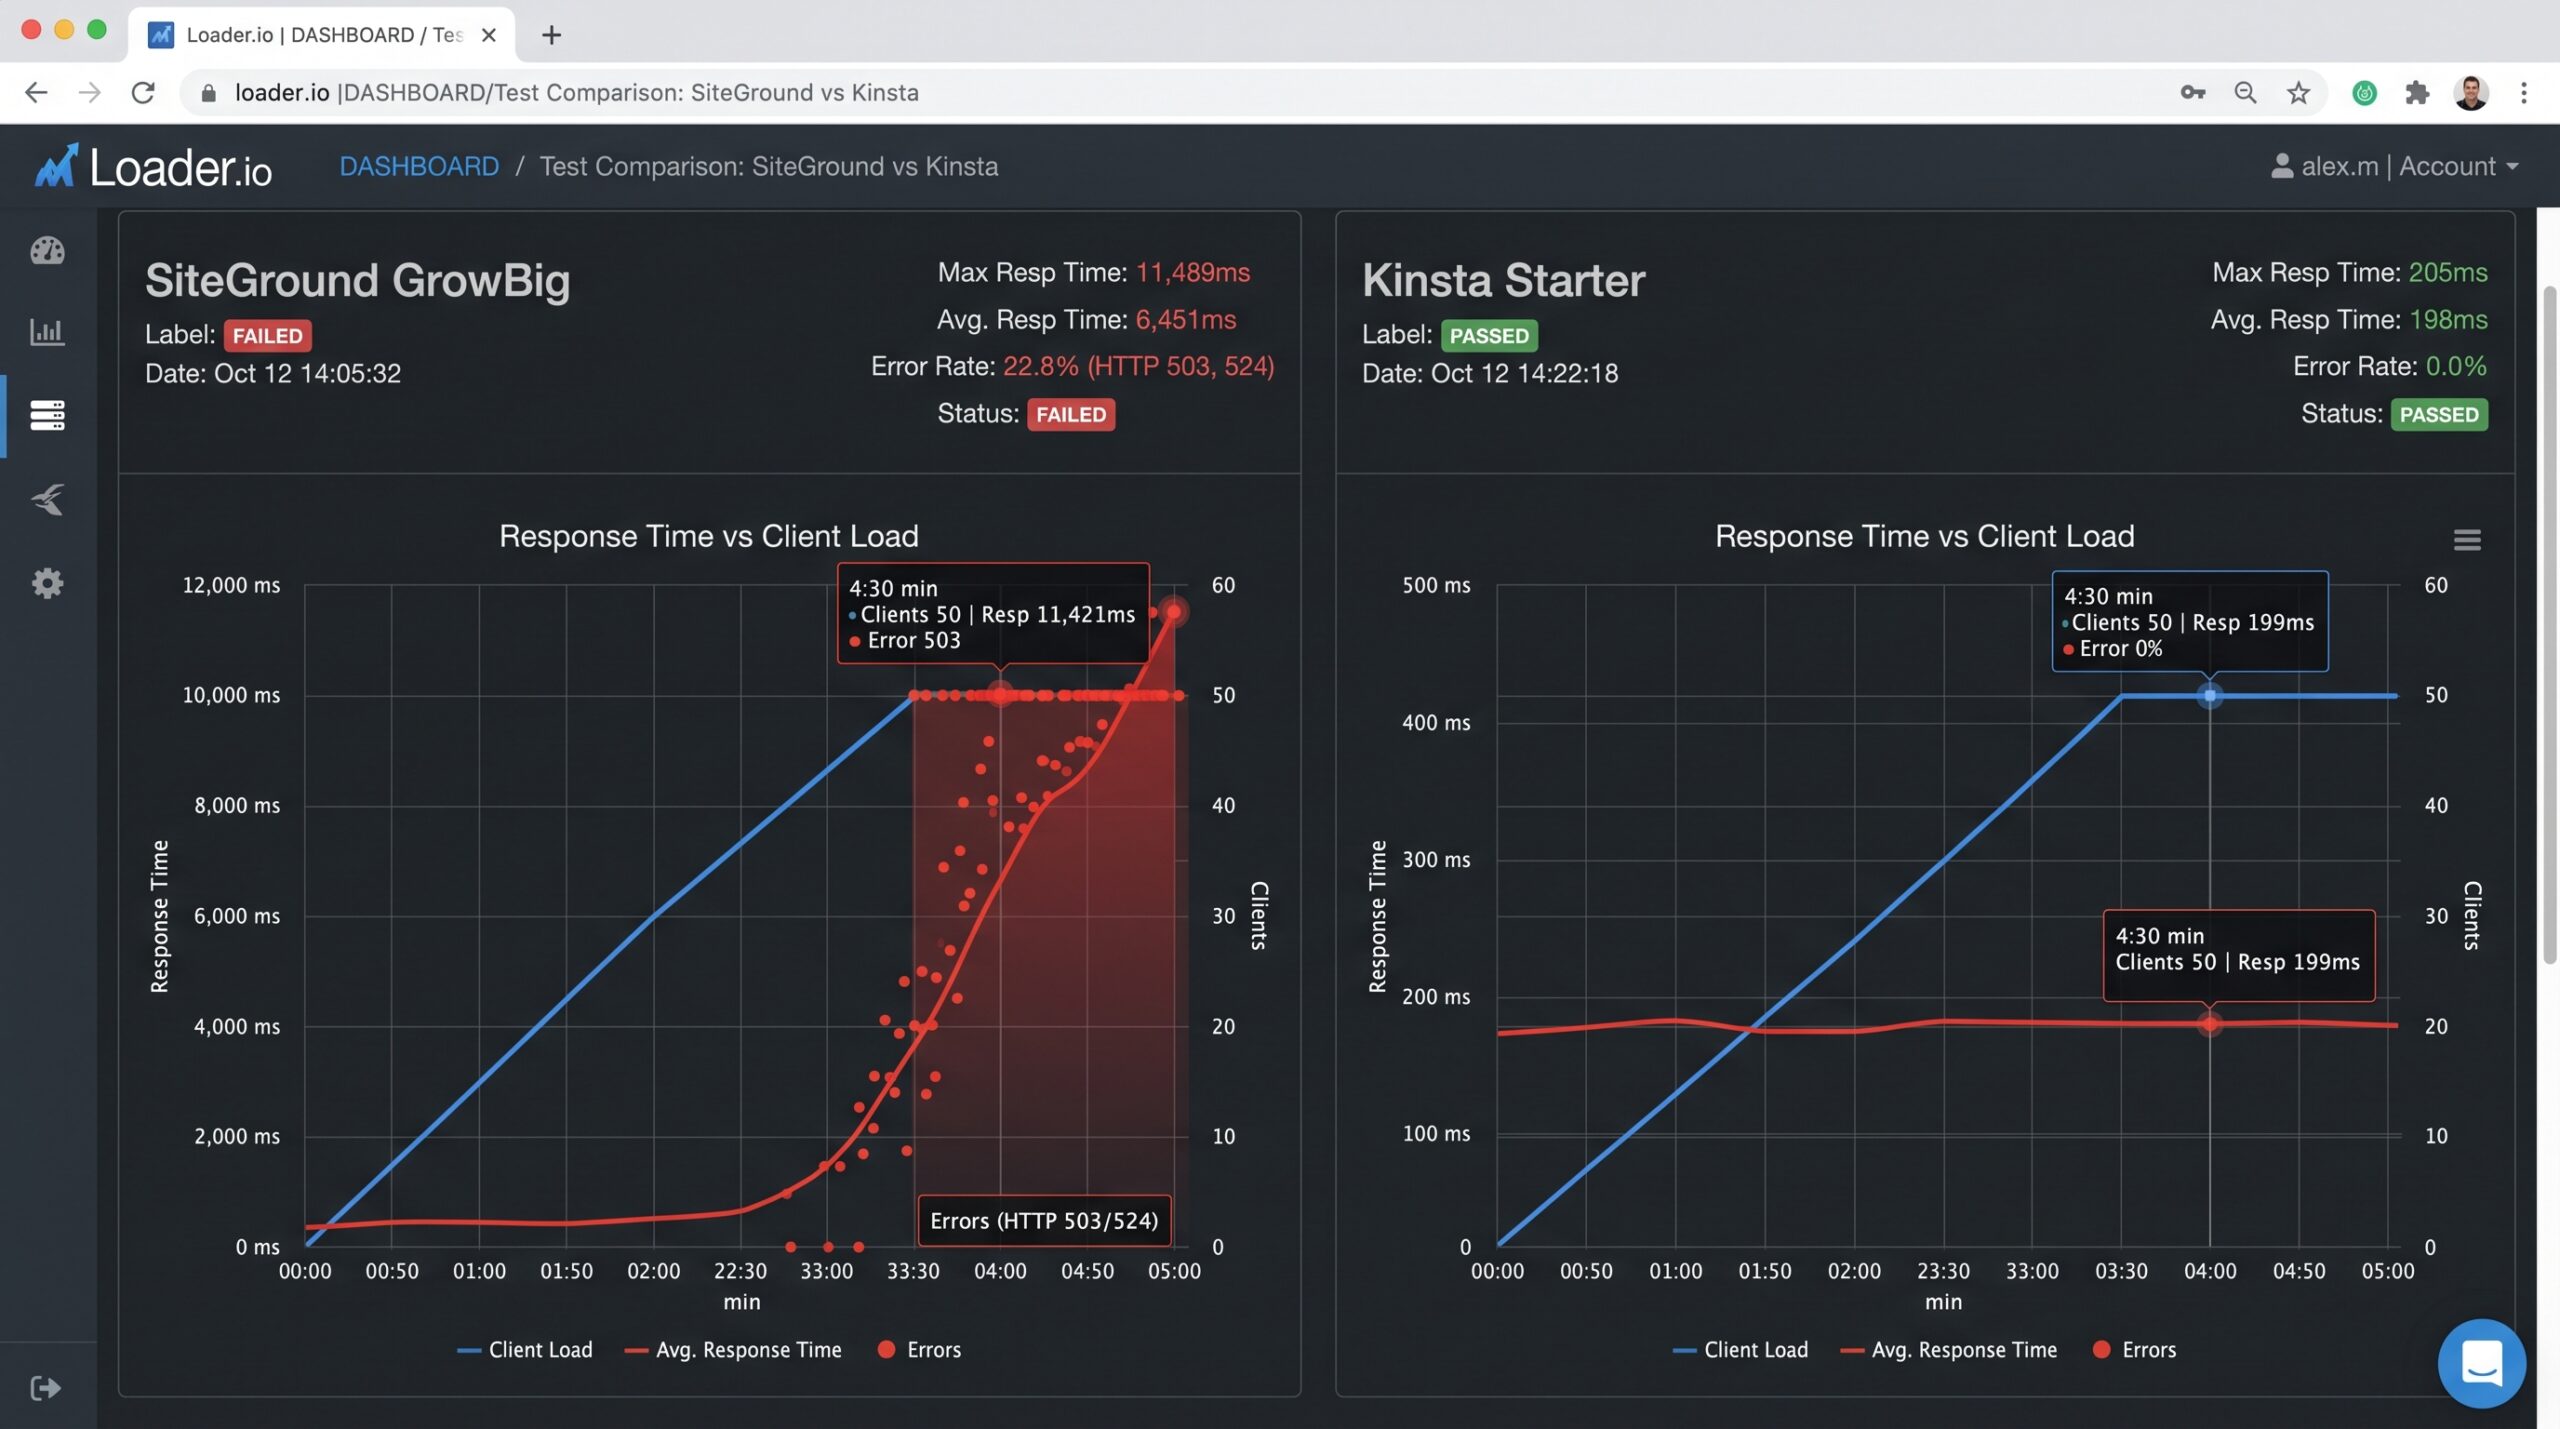Viewport: 2560px width, 1429px height.
Task: Click the Kinsta 'Response Time vs Client Load' title
Action: (1925, 537)
